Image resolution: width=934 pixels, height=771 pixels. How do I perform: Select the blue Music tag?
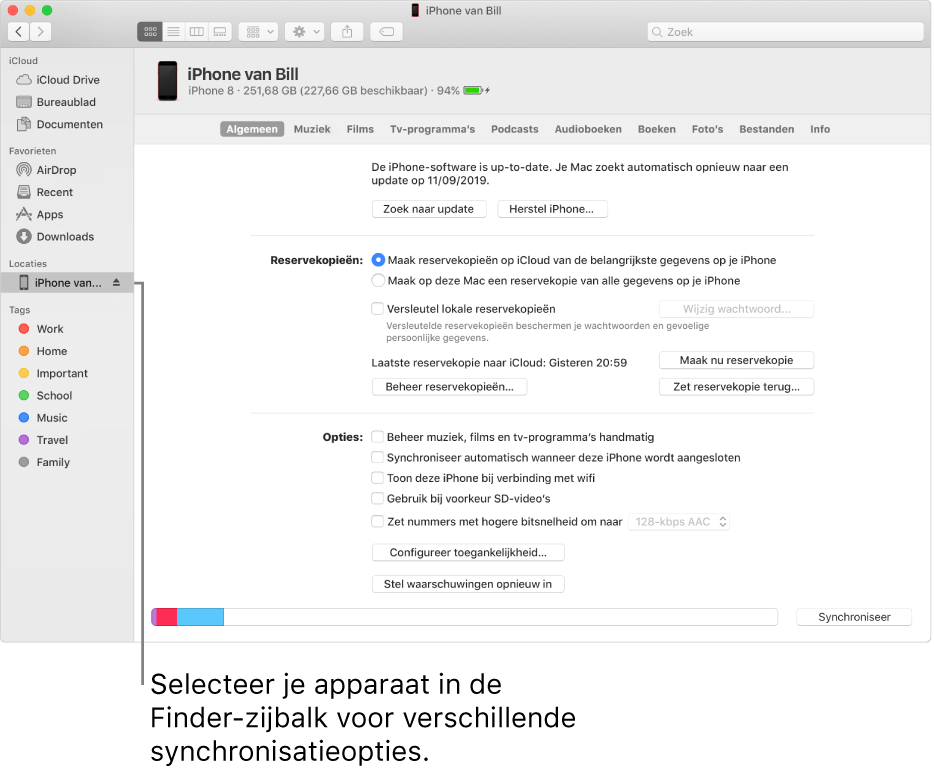pyautogui.click(x=43, y=418)
